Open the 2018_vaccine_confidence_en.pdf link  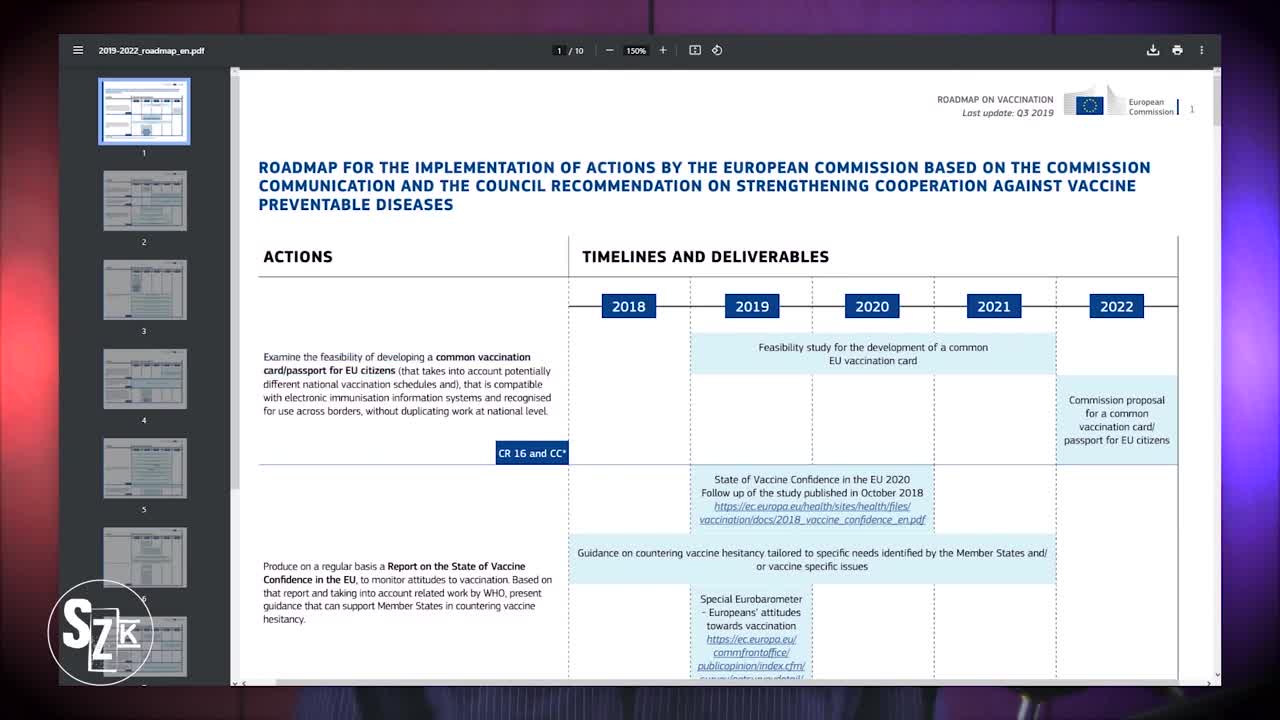812,513
